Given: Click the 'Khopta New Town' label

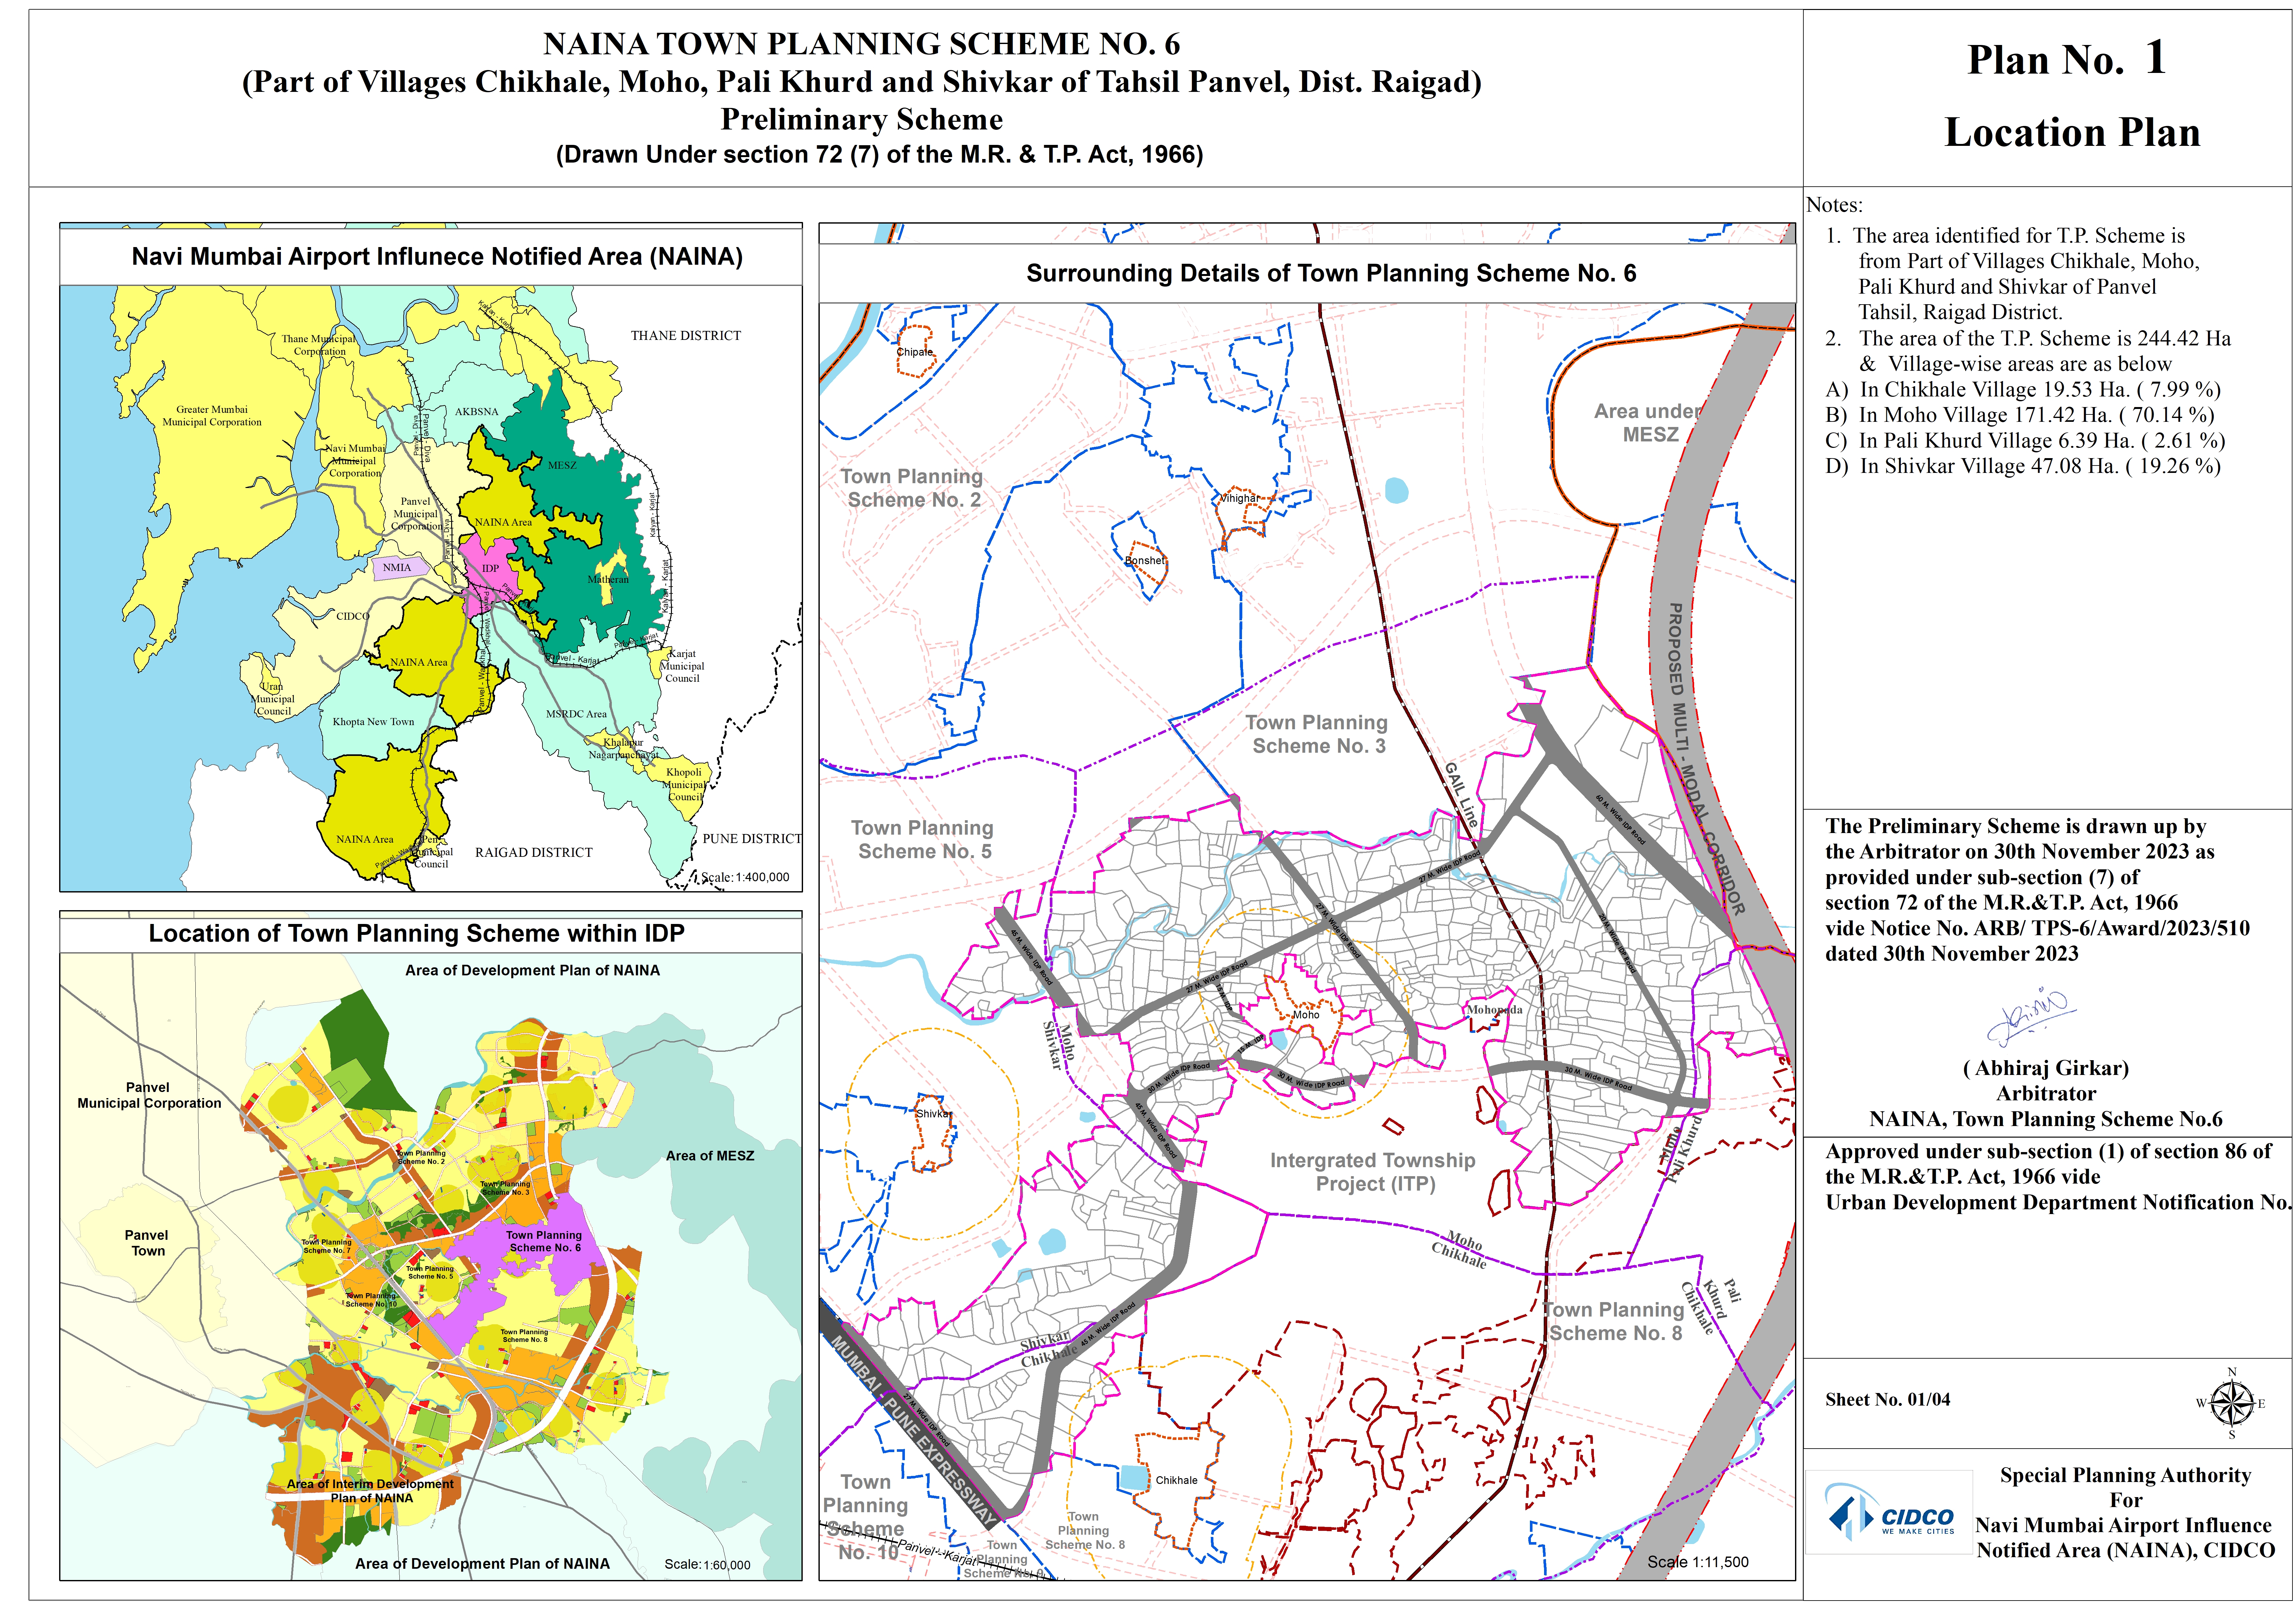Looking at the screenshot, I should (x=373, y=722).
